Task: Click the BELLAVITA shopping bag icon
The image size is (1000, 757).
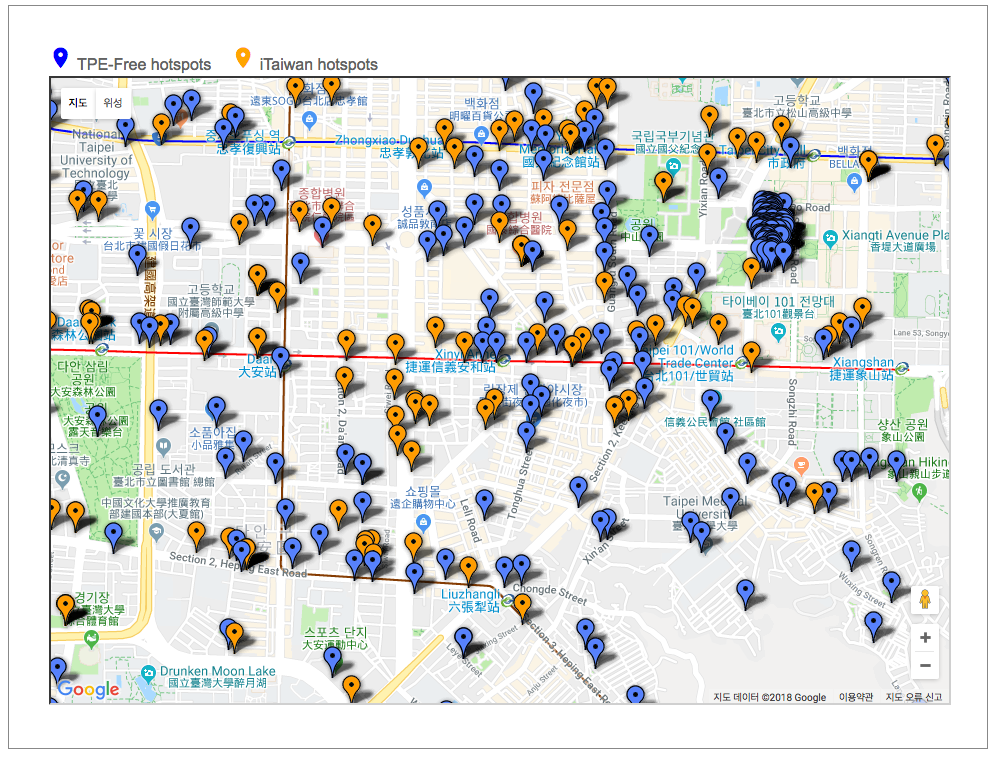Action: pos(855,182)
